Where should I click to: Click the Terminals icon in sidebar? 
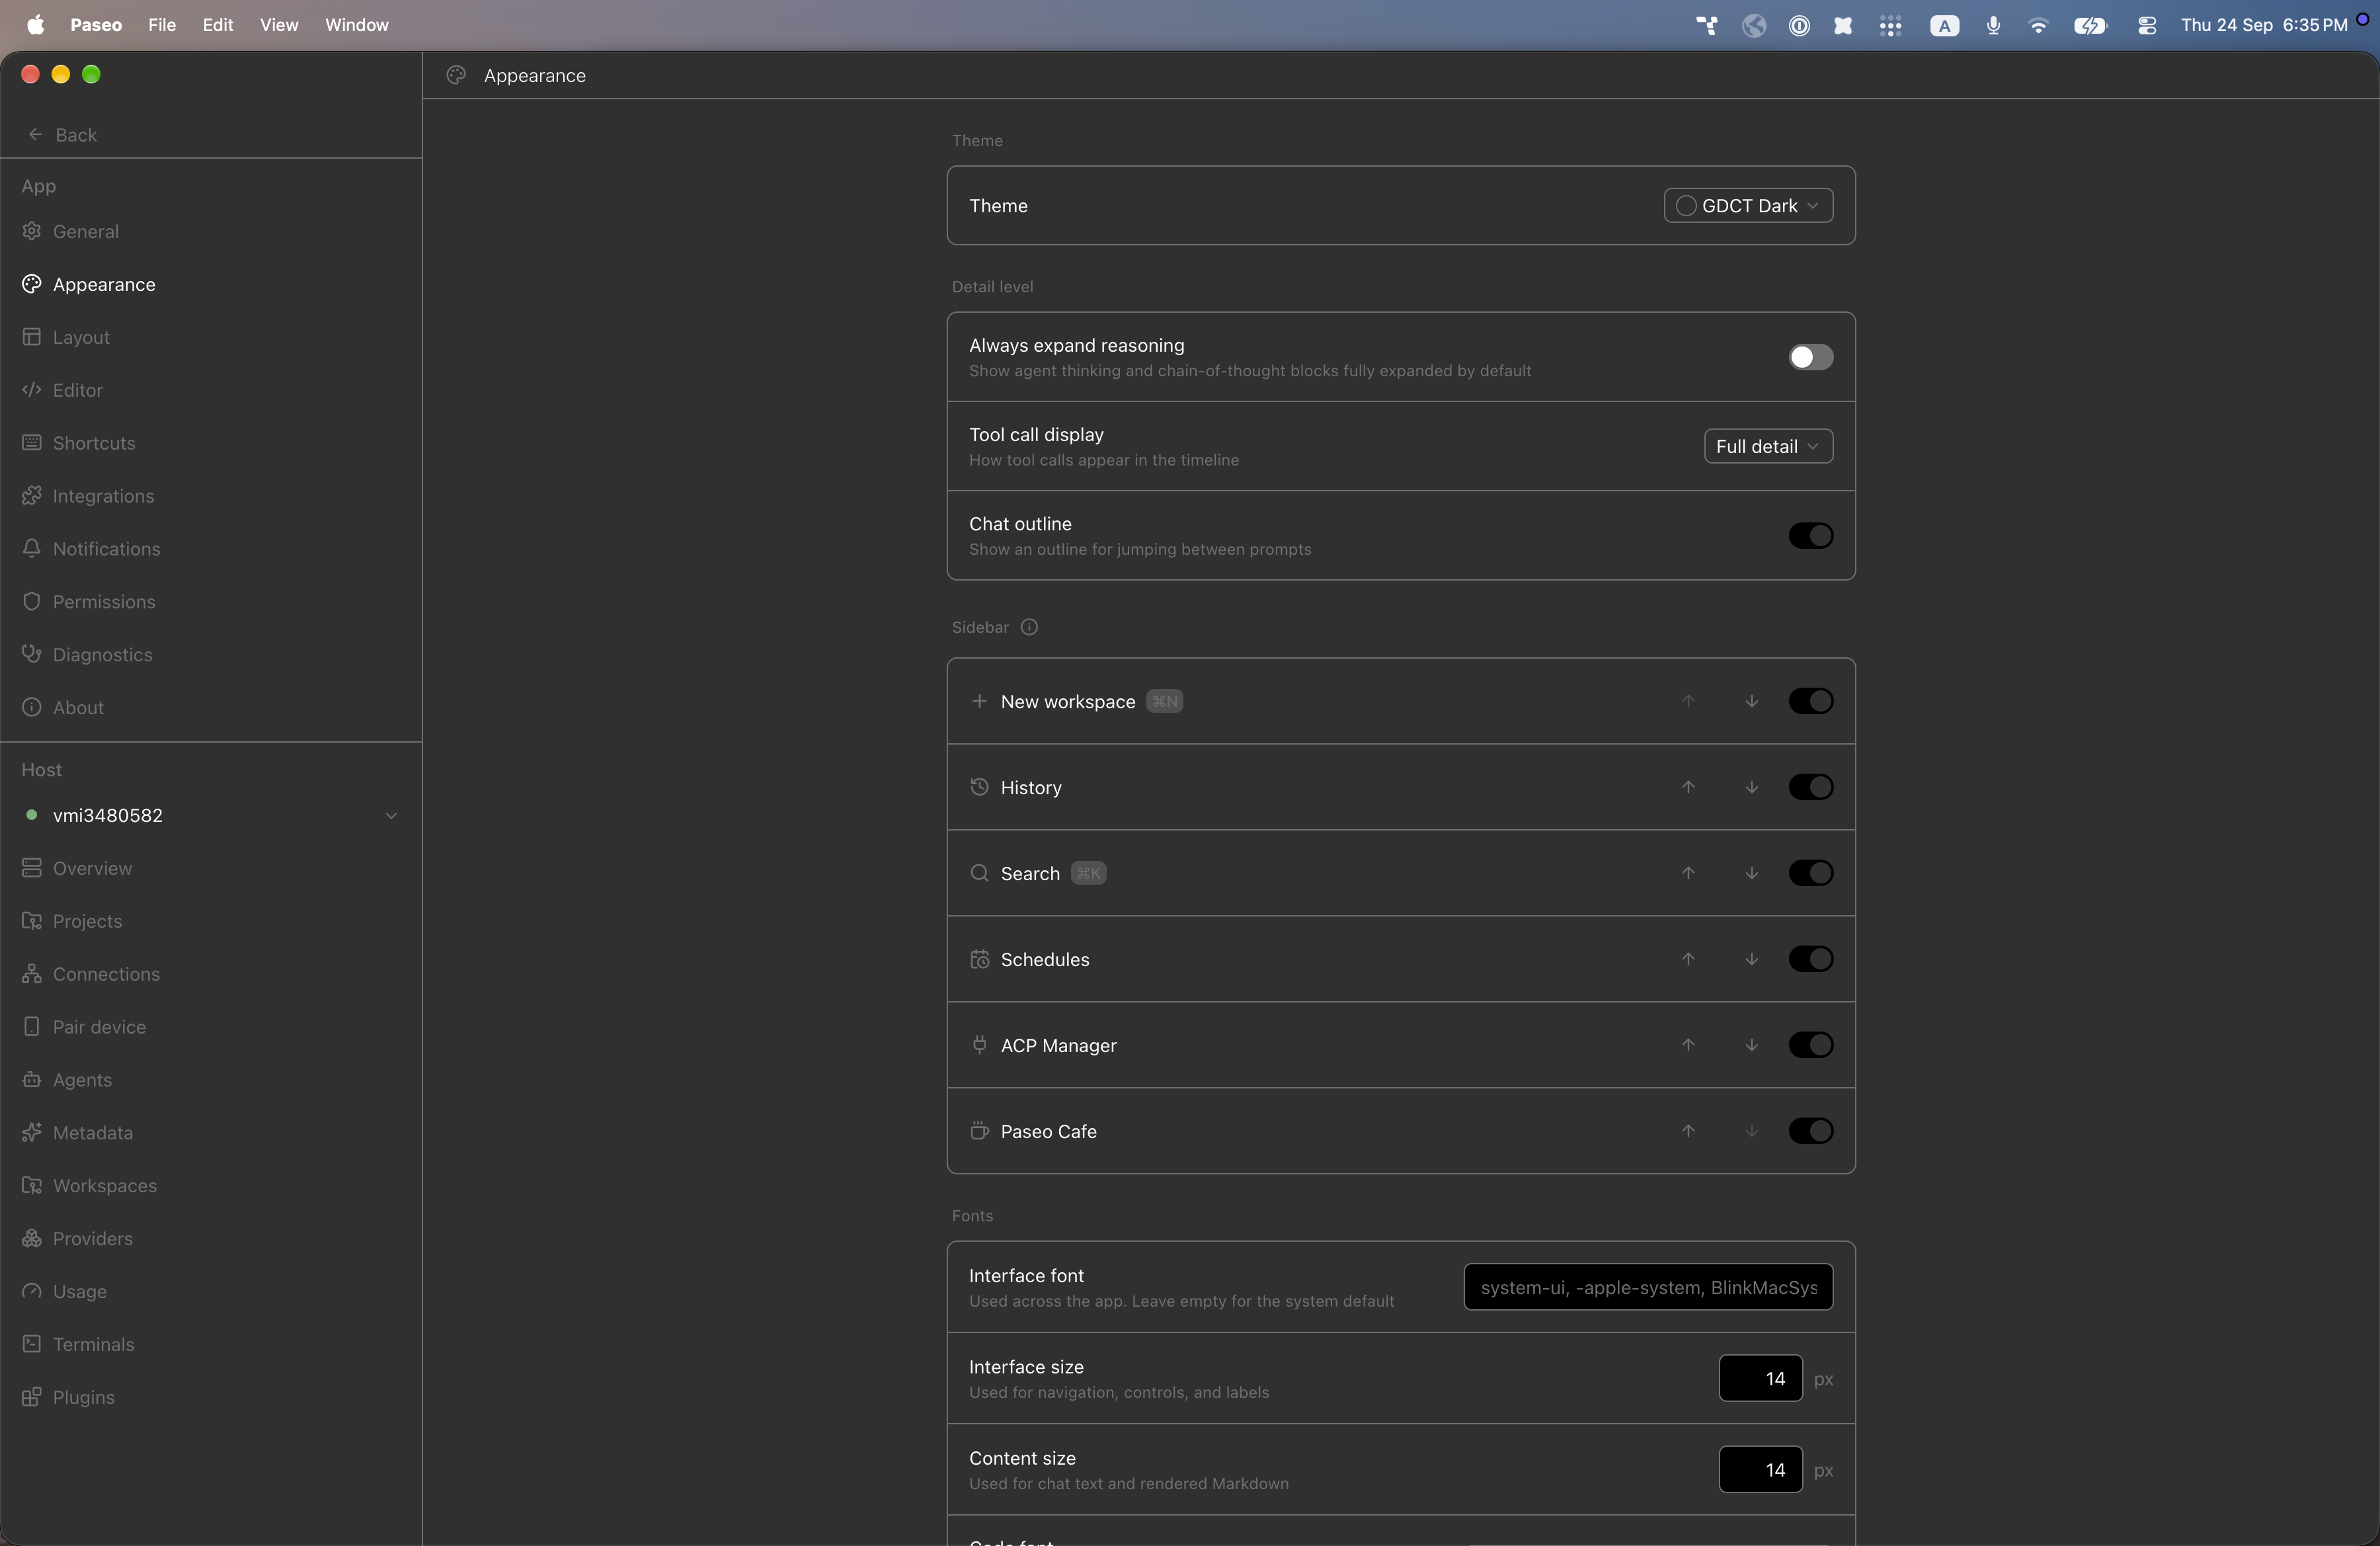(32, 1344)
